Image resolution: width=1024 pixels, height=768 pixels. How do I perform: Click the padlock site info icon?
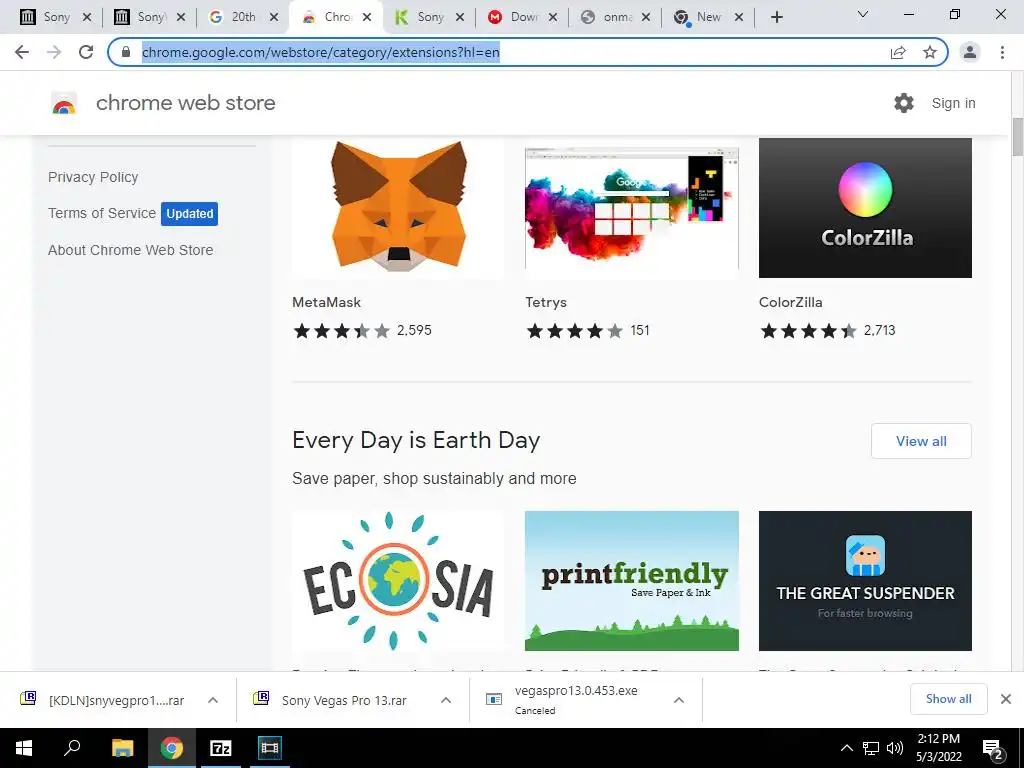(x=126, y=52)
